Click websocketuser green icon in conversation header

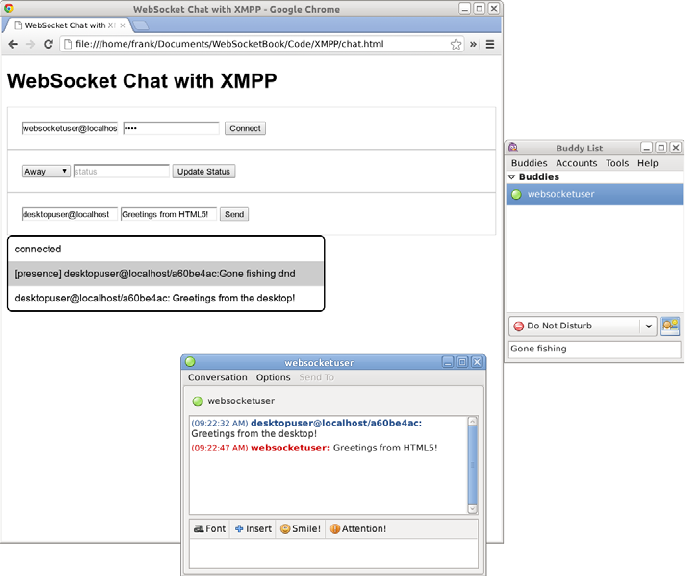coord(198,401)
